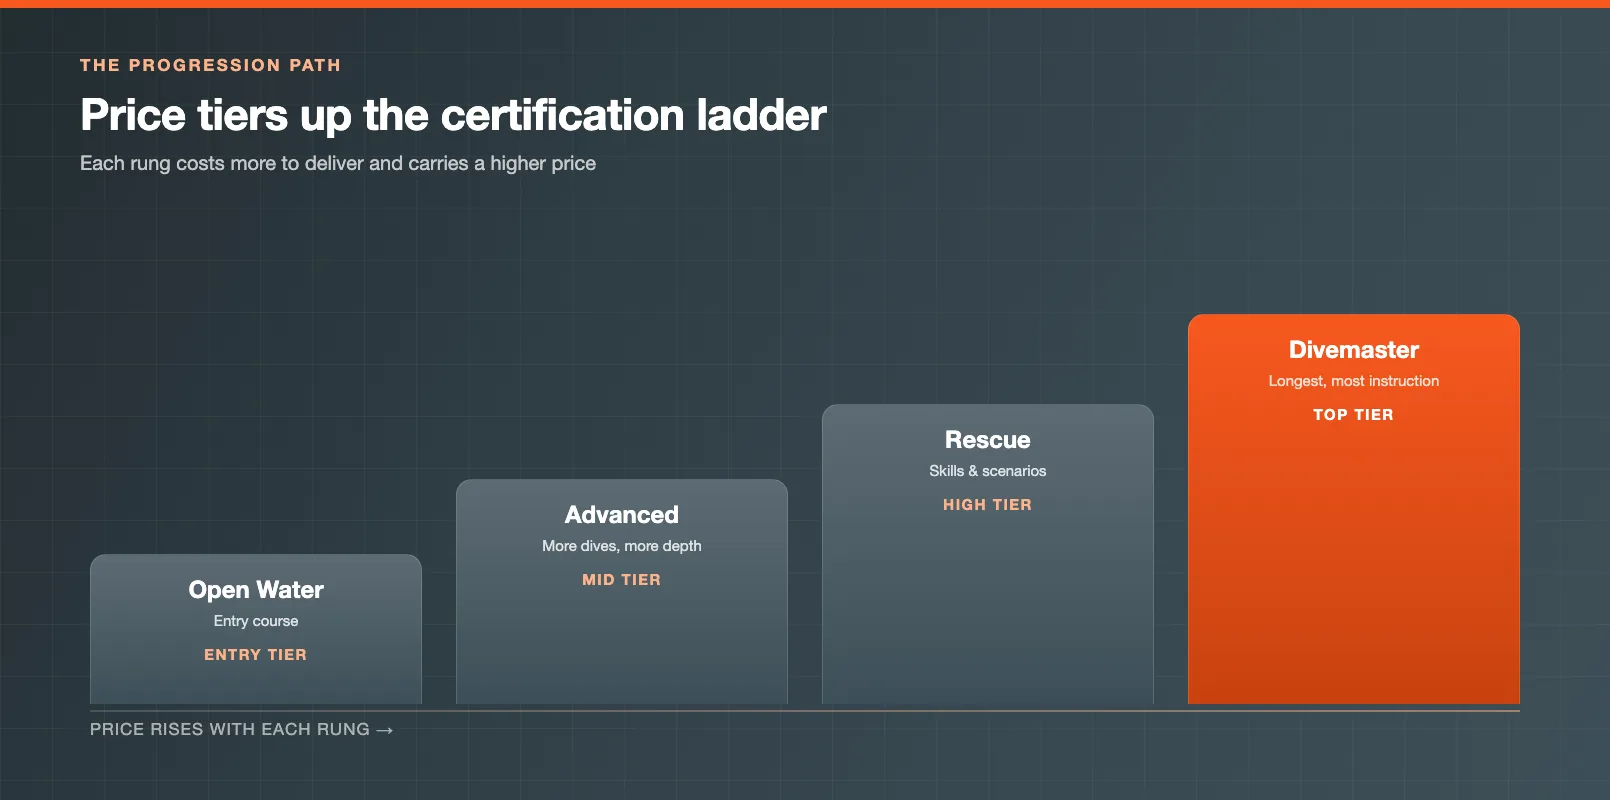This screenshot has height=800, width=1610.
Task: Click the arrow after 'PRICE RISES WITH EACH RUNG'
Action: [x=385, y=731]
